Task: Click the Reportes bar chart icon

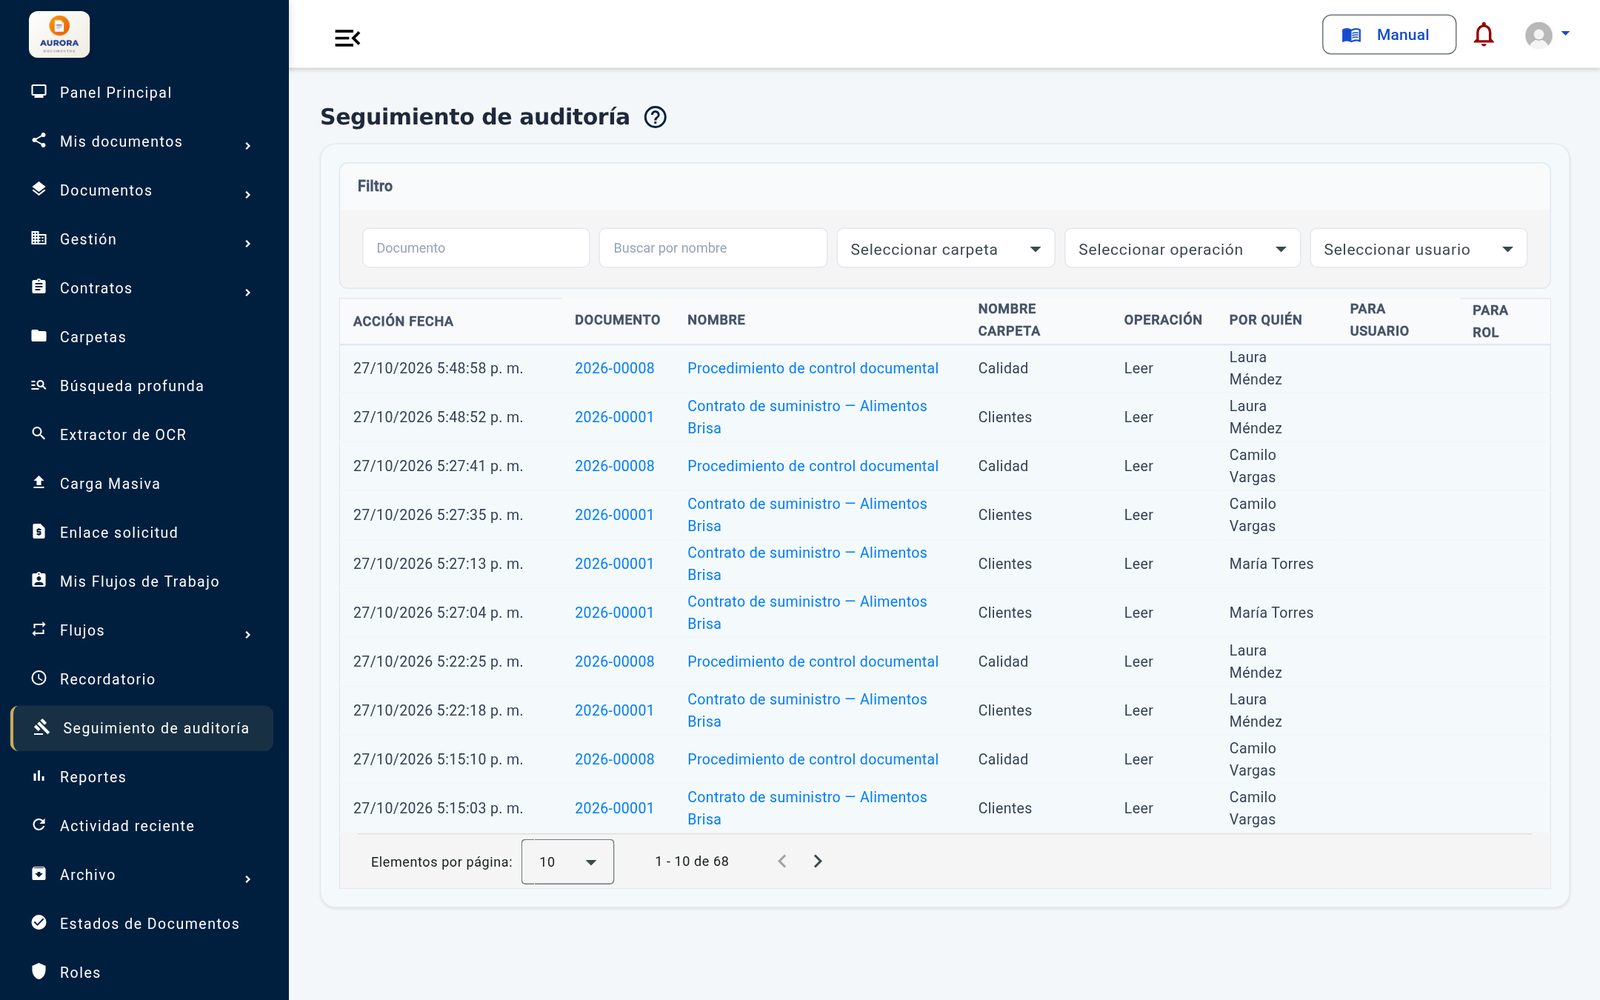Action: [39, 776]
